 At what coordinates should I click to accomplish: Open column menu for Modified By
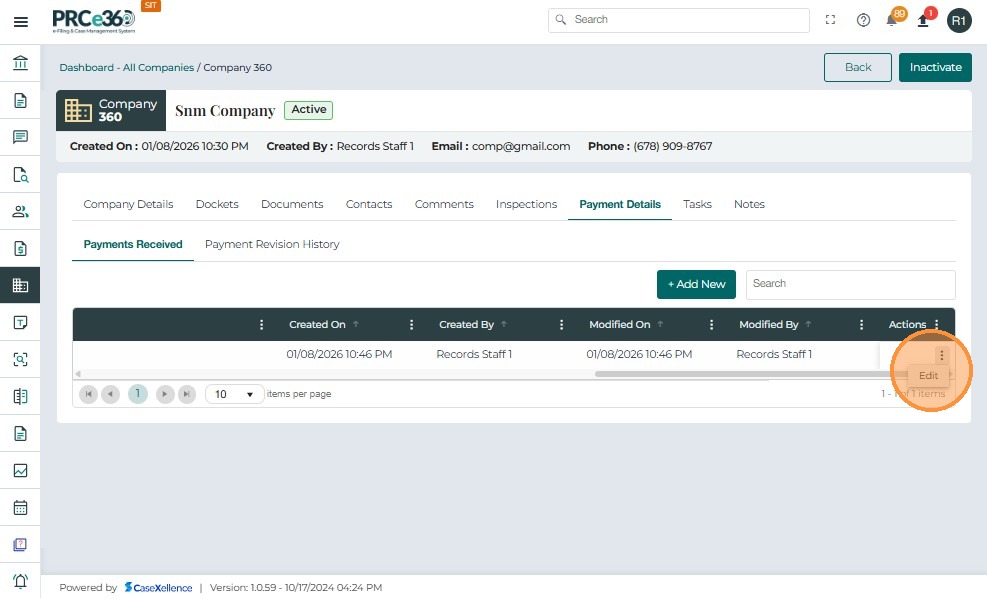pyautogui.click(x=861, y=325)
